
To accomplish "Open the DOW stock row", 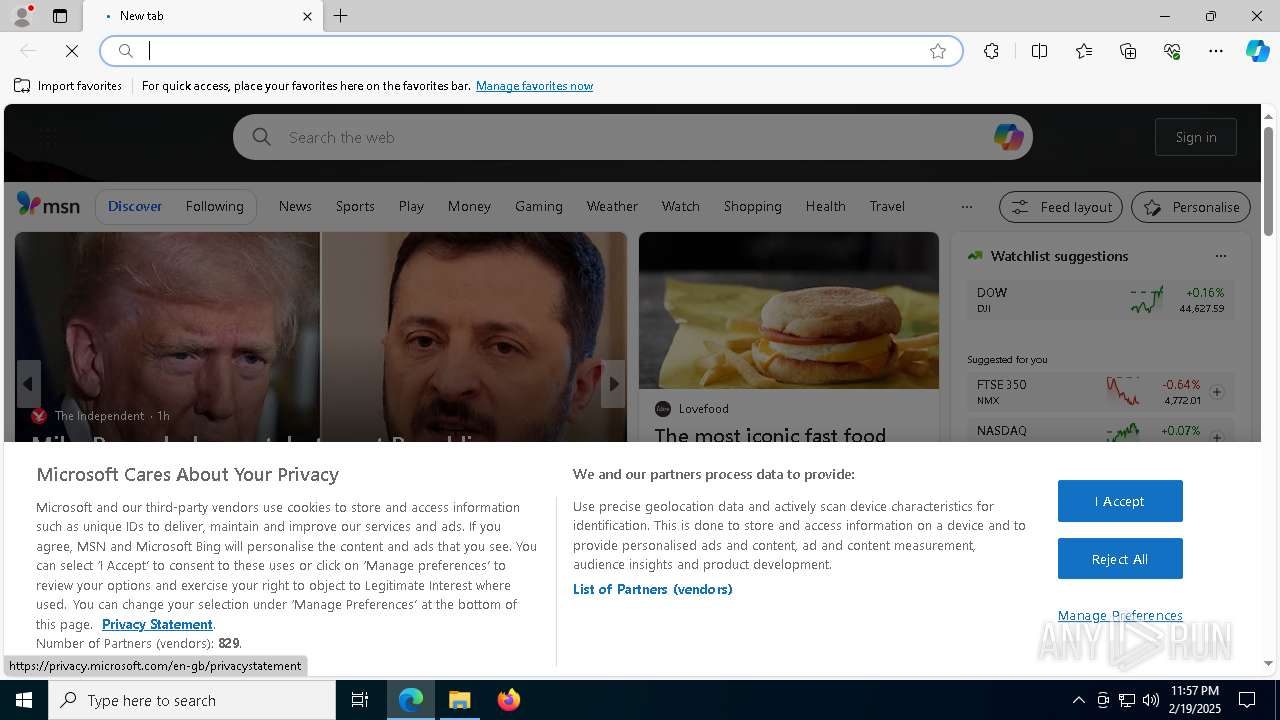I will point(1101,299).
